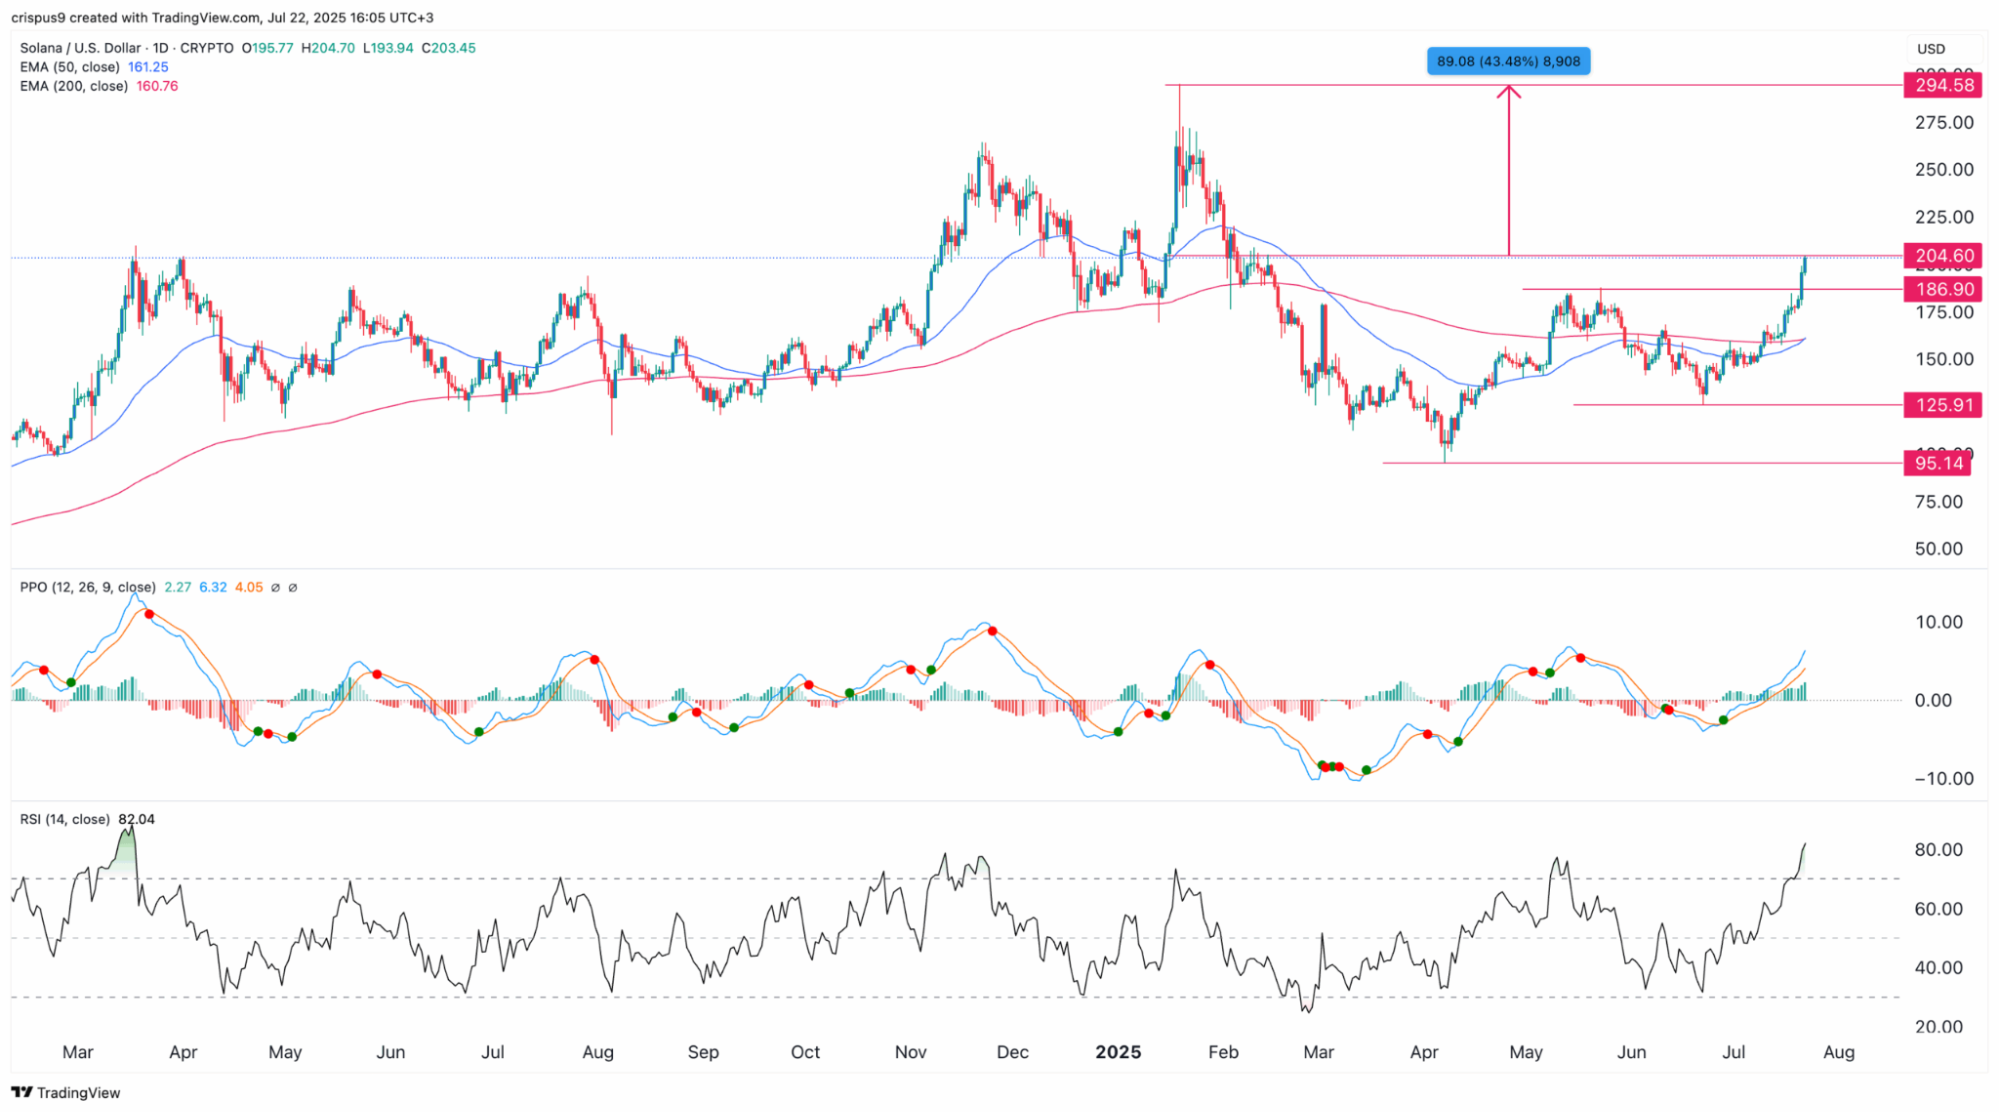This screenshot has height=1112, width=1999.
Task: Open the USD currency selector on price axis
Action: coord(1931,48)
